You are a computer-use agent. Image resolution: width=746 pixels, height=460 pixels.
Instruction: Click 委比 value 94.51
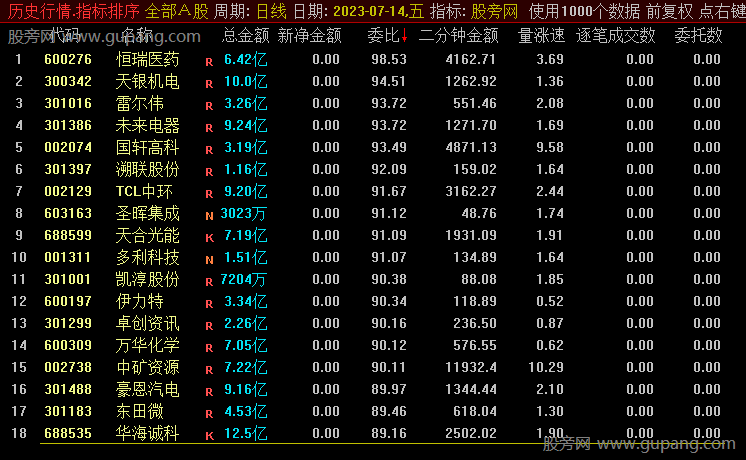pyautogui.click(x=389, y=81)
